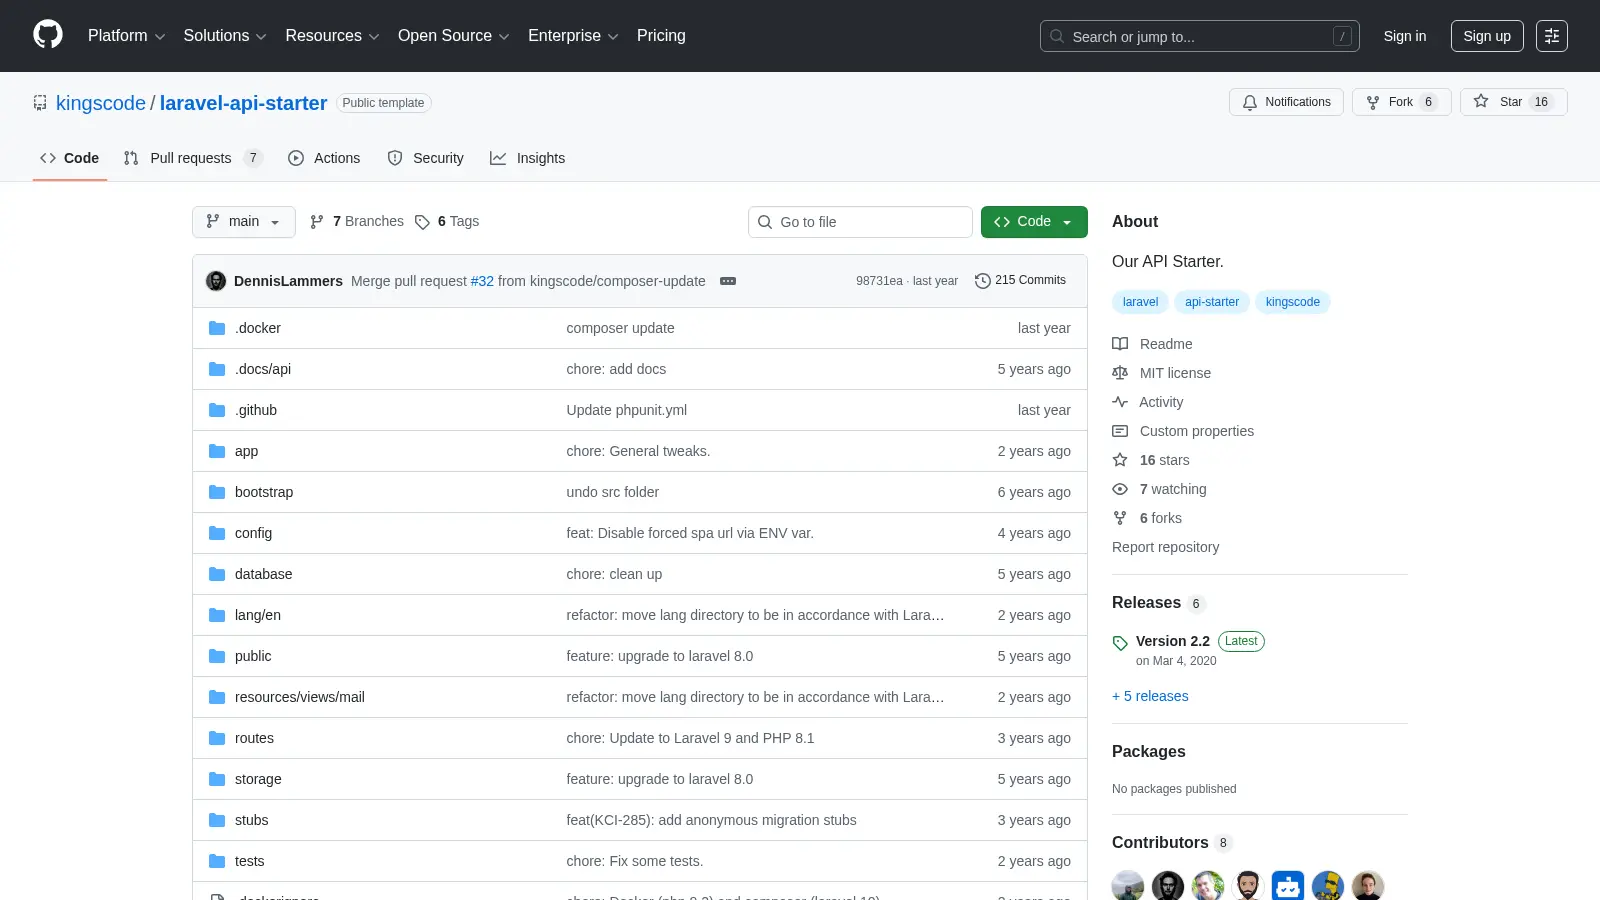
Task: Click the branch icon beside 7 Branches
Action: (x=317, y=222)
